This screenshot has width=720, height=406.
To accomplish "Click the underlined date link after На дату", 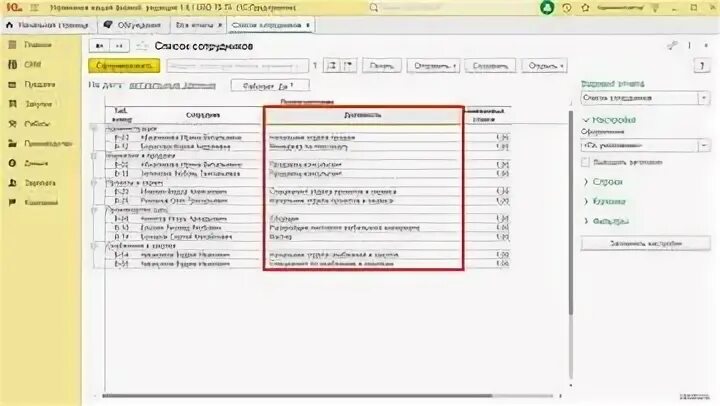I will pyautogui.click(x=172, y=85).
